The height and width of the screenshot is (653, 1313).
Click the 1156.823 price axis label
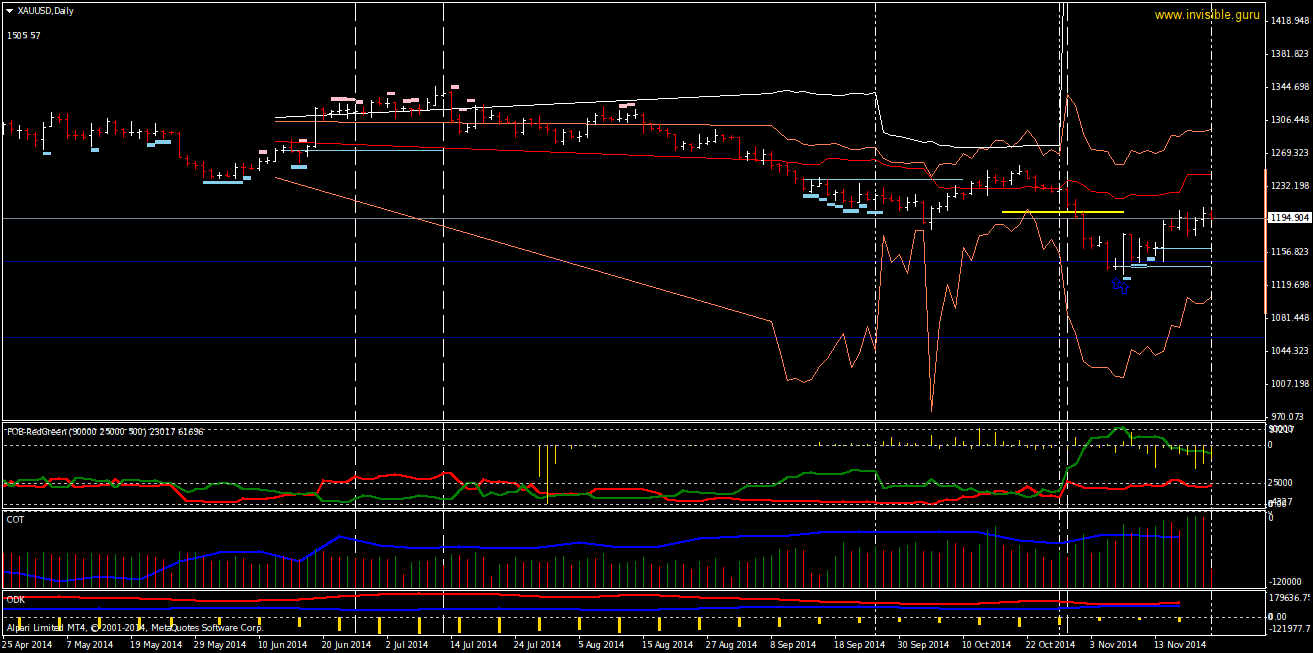(x=1290, y=252)
